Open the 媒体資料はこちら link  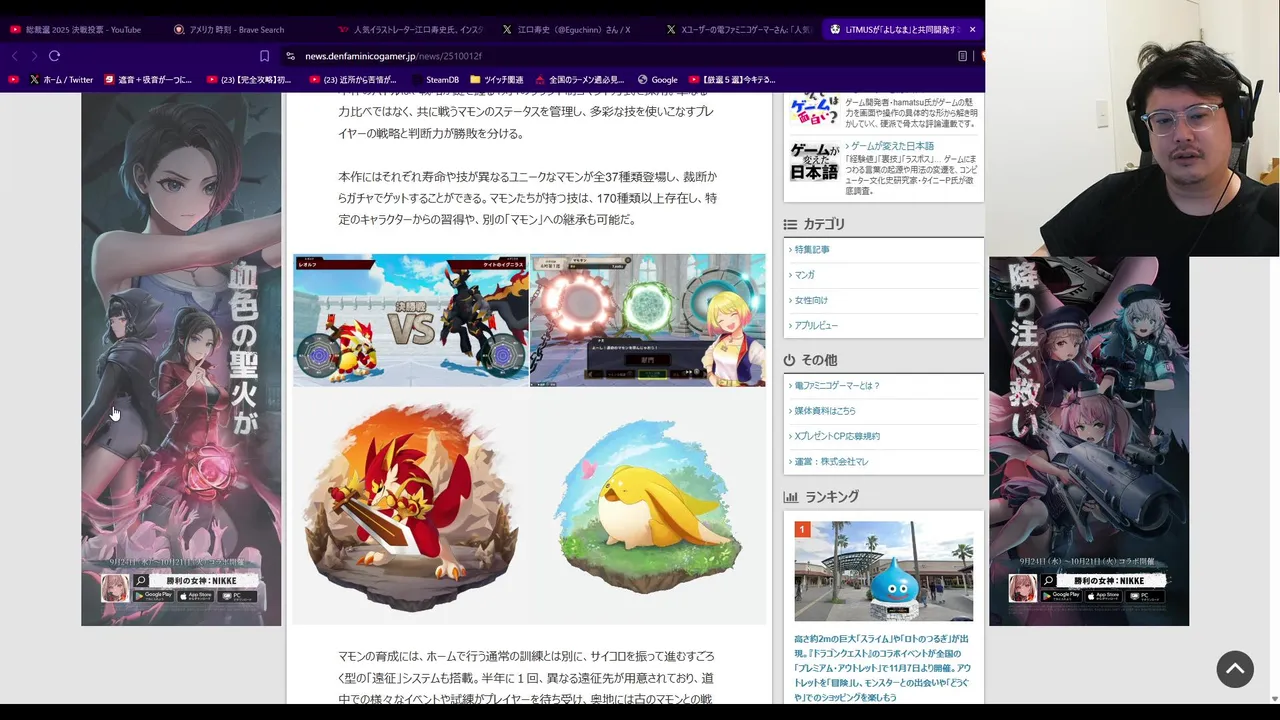click(x=825, y=411)
